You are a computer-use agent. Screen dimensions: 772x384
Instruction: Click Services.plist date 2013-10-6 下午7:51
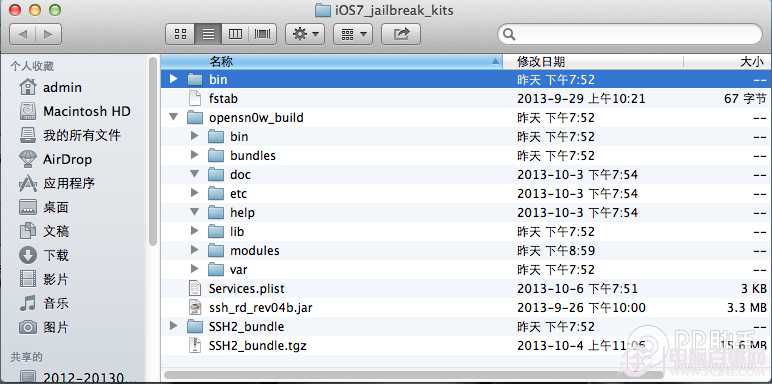(578, 288)
